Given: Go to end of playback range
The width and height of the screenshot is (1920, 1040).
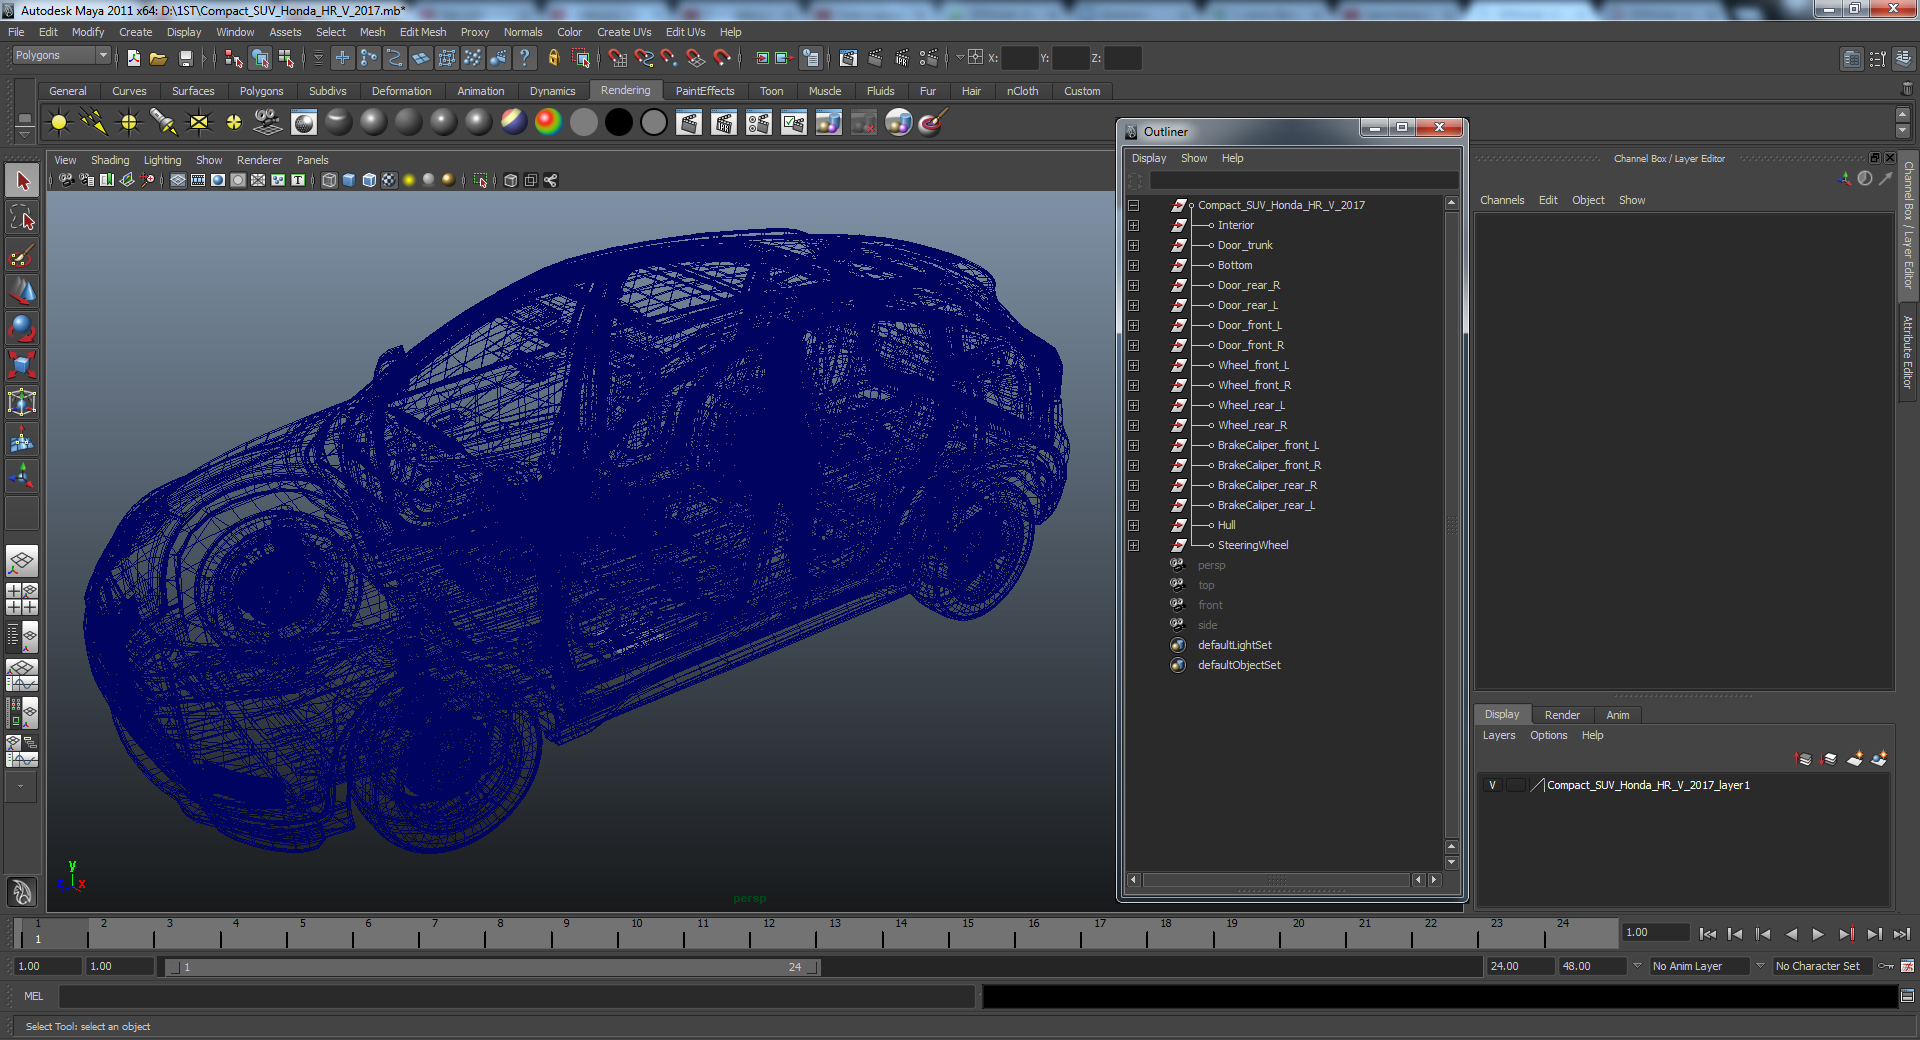Looking at the screenshot, I should click(1901, 934).
